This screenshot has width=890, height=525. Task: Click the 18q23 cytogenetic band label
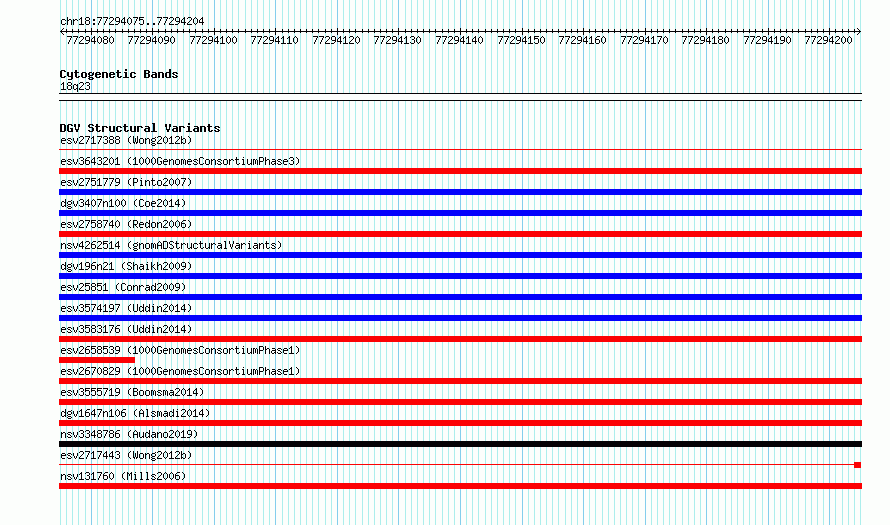click(x=75, y=86)
